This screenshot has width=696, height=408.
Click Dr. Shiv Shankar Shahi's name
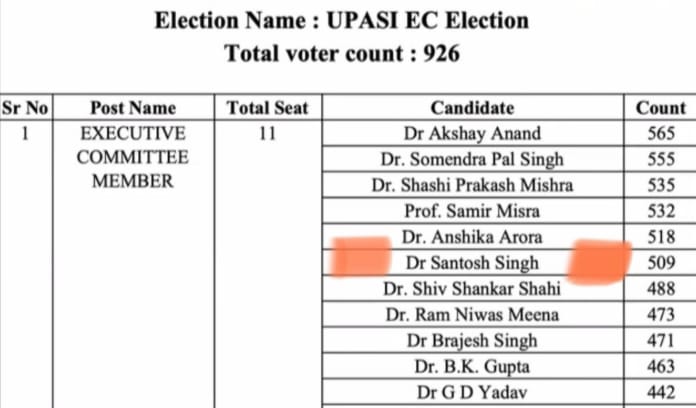(472, 289)
